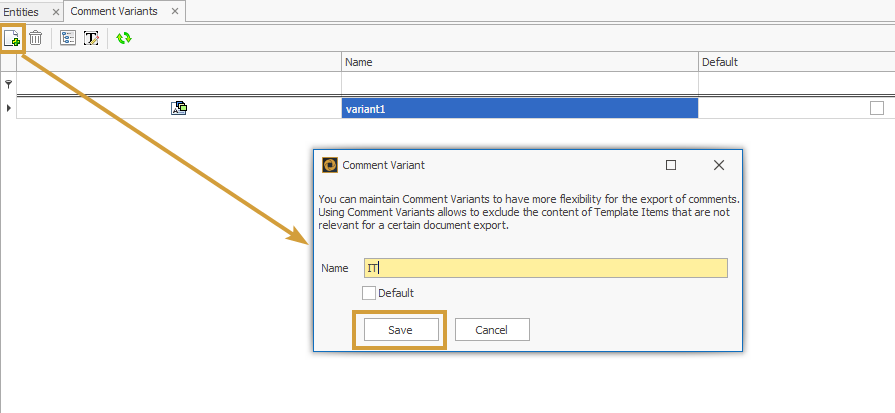Viewport: 895px width, 413px height.
Task: Sort by the Name column header
Action: tap(519, 62)
